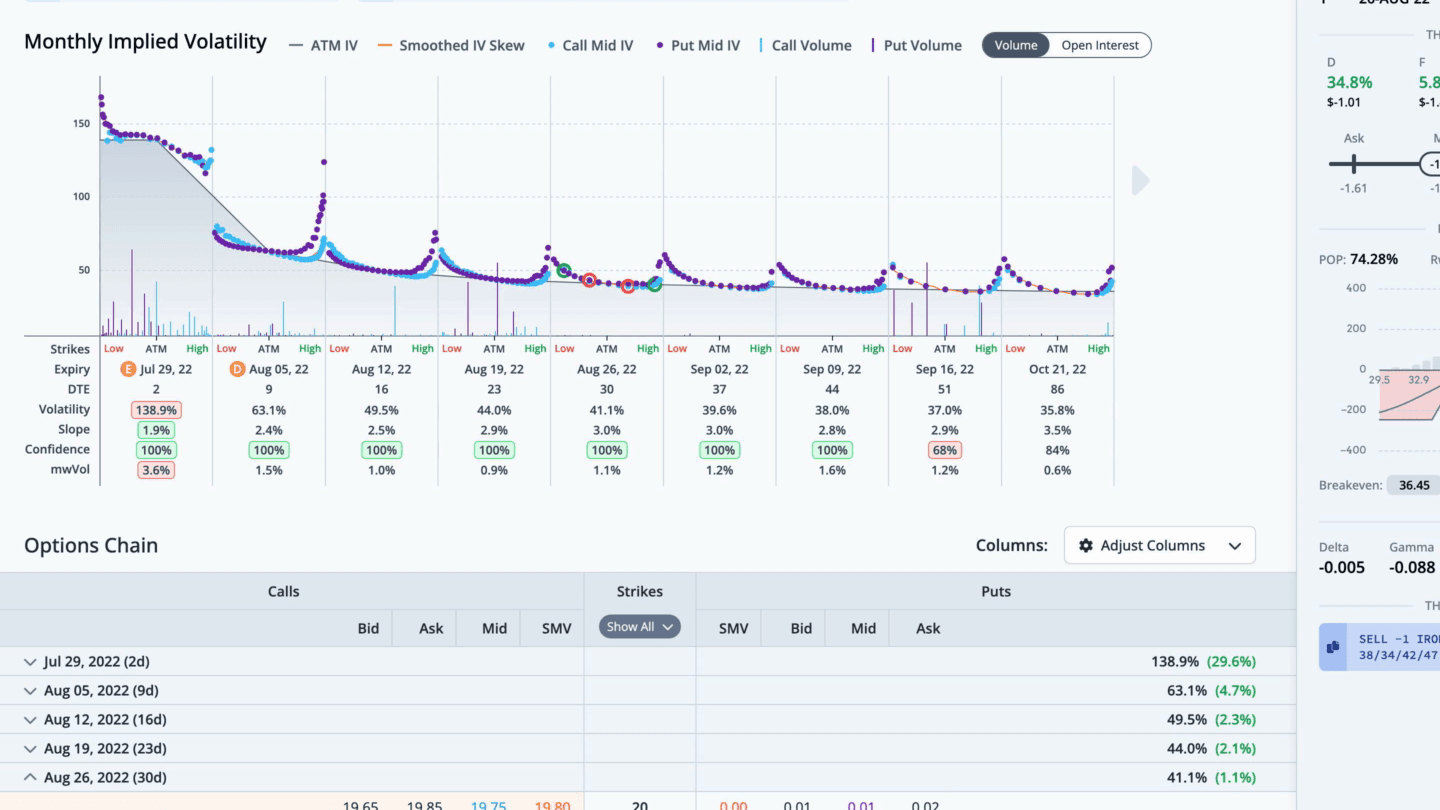Click the 84% confidence value for Oct 21
1440x810 pixels.
[x=1057, y=450]
